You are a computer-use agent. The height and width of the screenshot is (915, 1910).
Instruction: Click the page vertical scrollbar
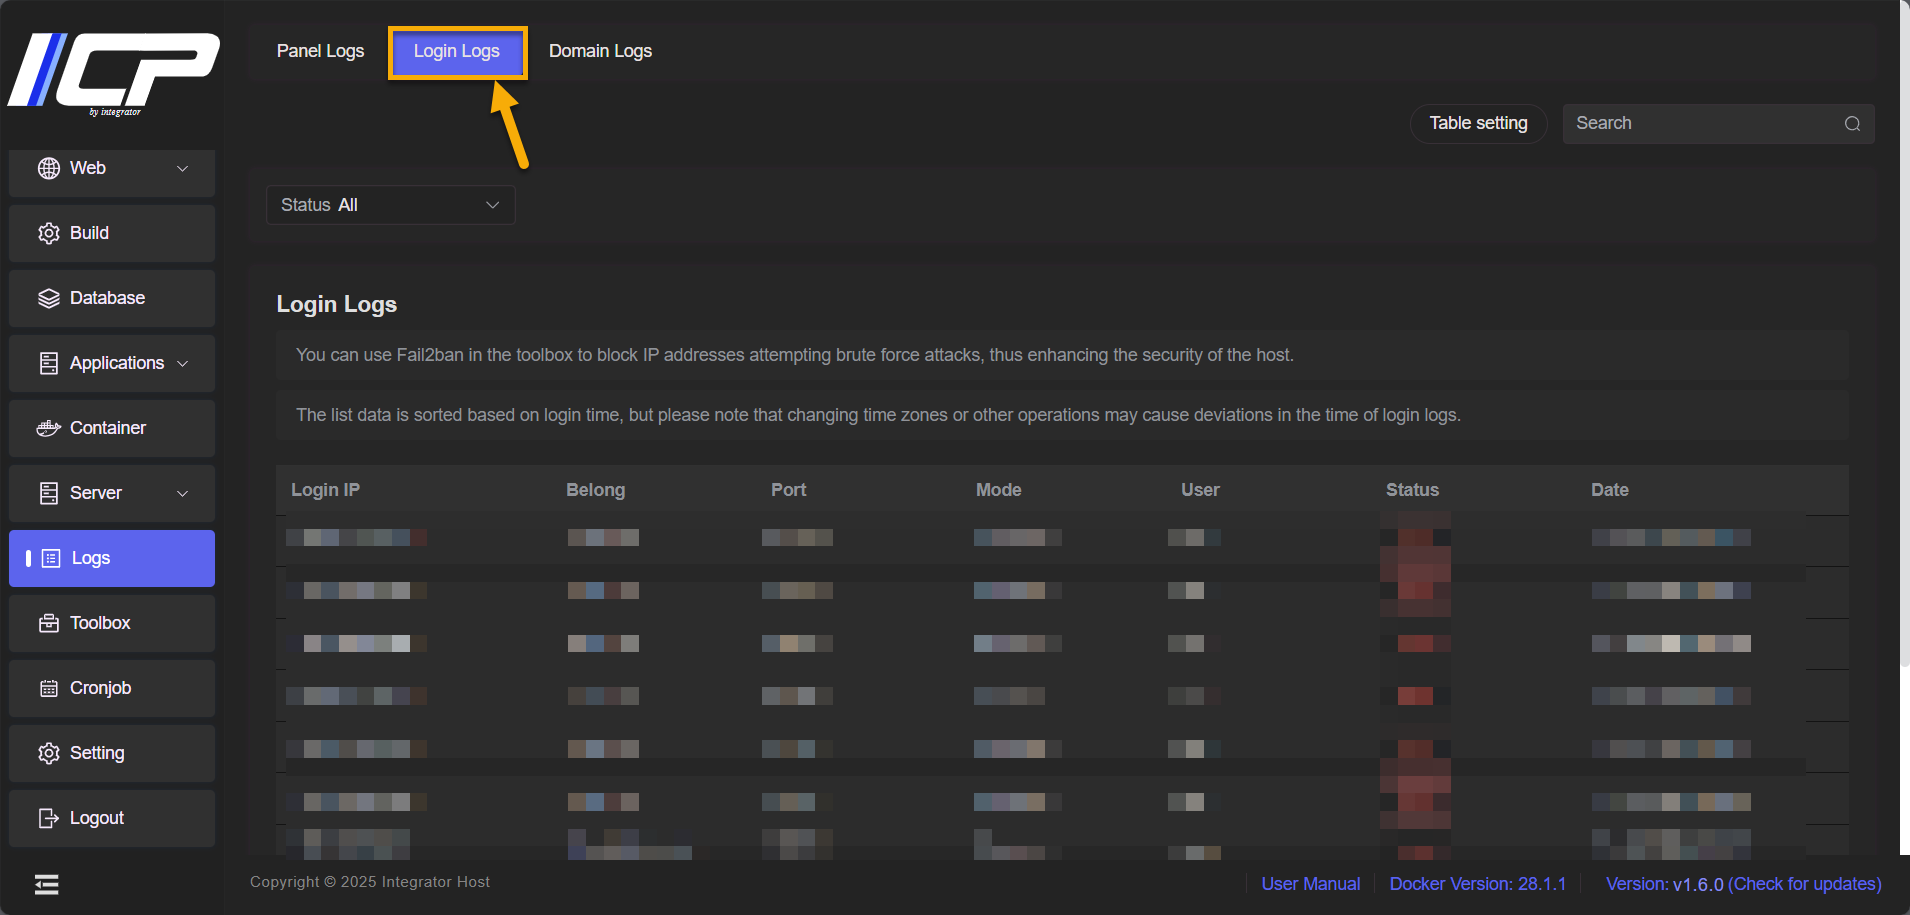(1904, 335)
